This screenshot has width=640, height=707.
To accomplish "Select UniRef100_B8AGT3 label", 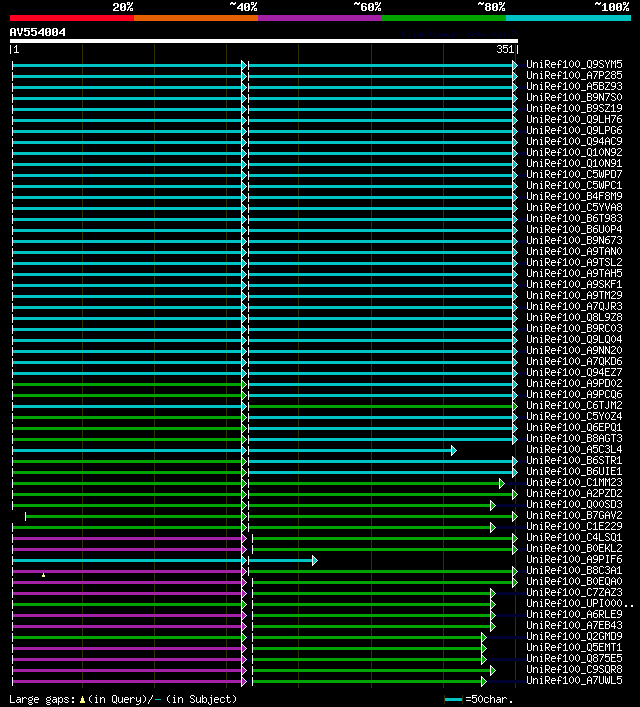I will [574, 438].
